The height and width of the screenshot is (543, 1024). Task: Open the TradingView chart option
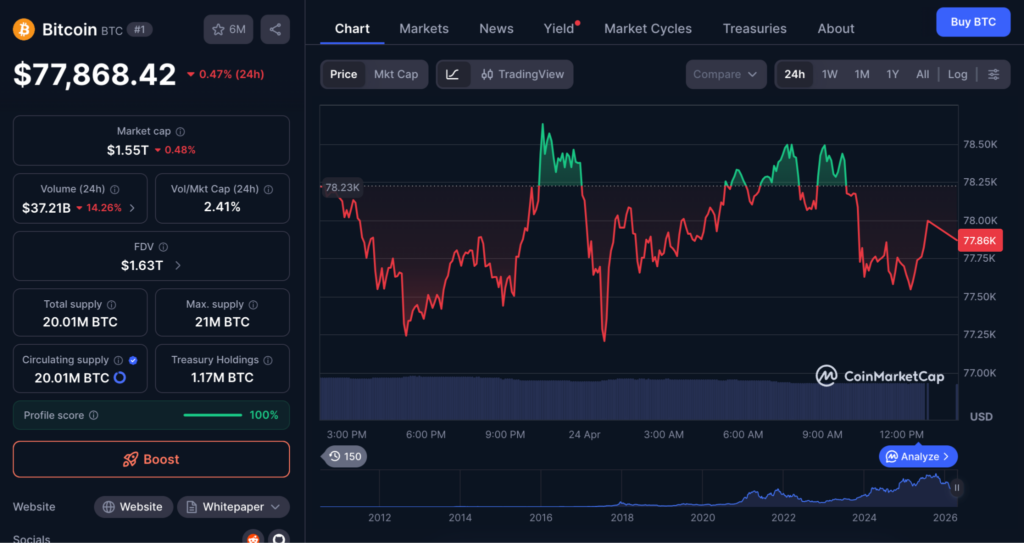[522, 74]
